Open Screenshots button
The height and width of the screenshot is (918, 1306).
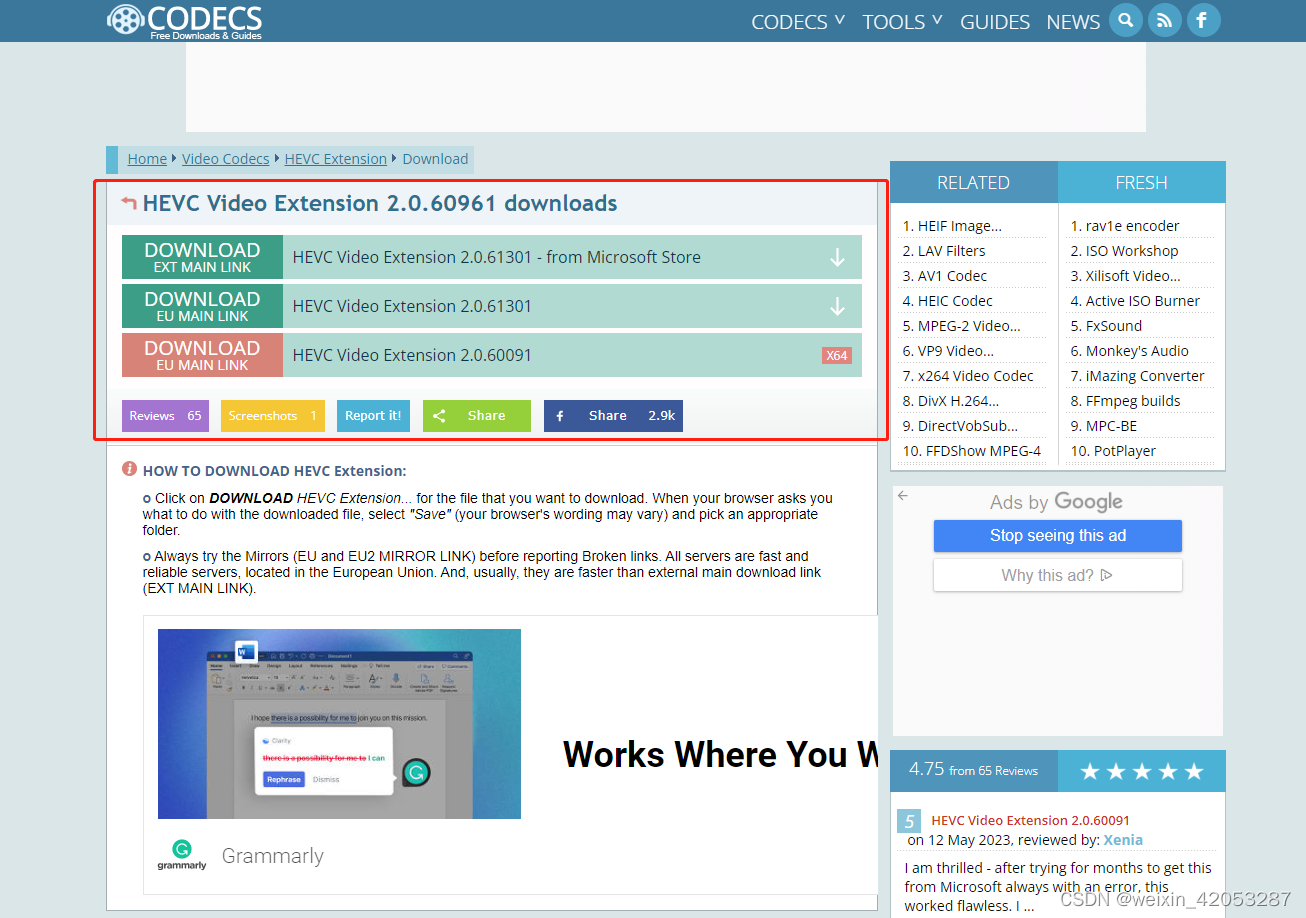[x=273, y=416]
